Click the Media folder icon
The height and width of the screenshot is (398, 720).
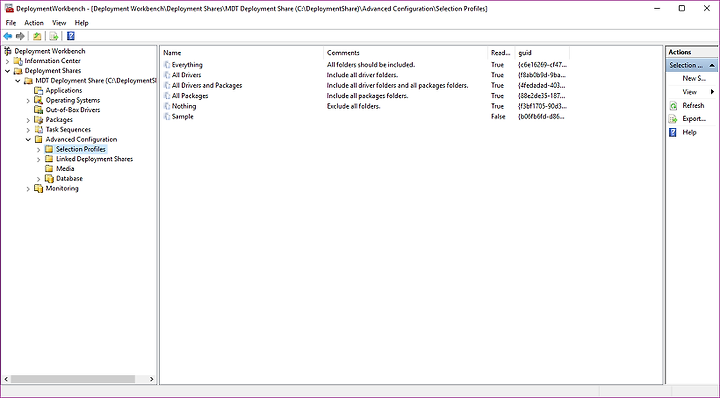pos(49,168)
